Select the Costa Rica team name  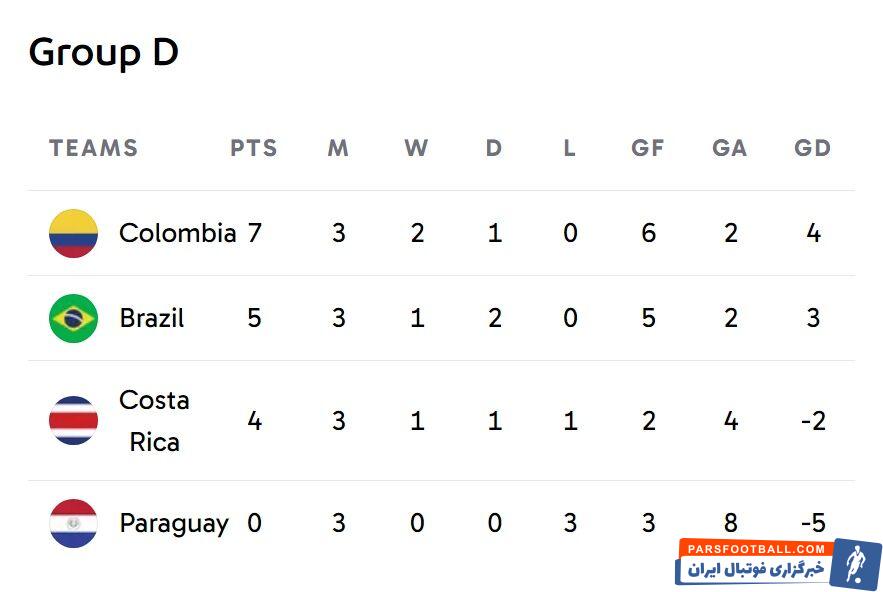tap(154, 421)
